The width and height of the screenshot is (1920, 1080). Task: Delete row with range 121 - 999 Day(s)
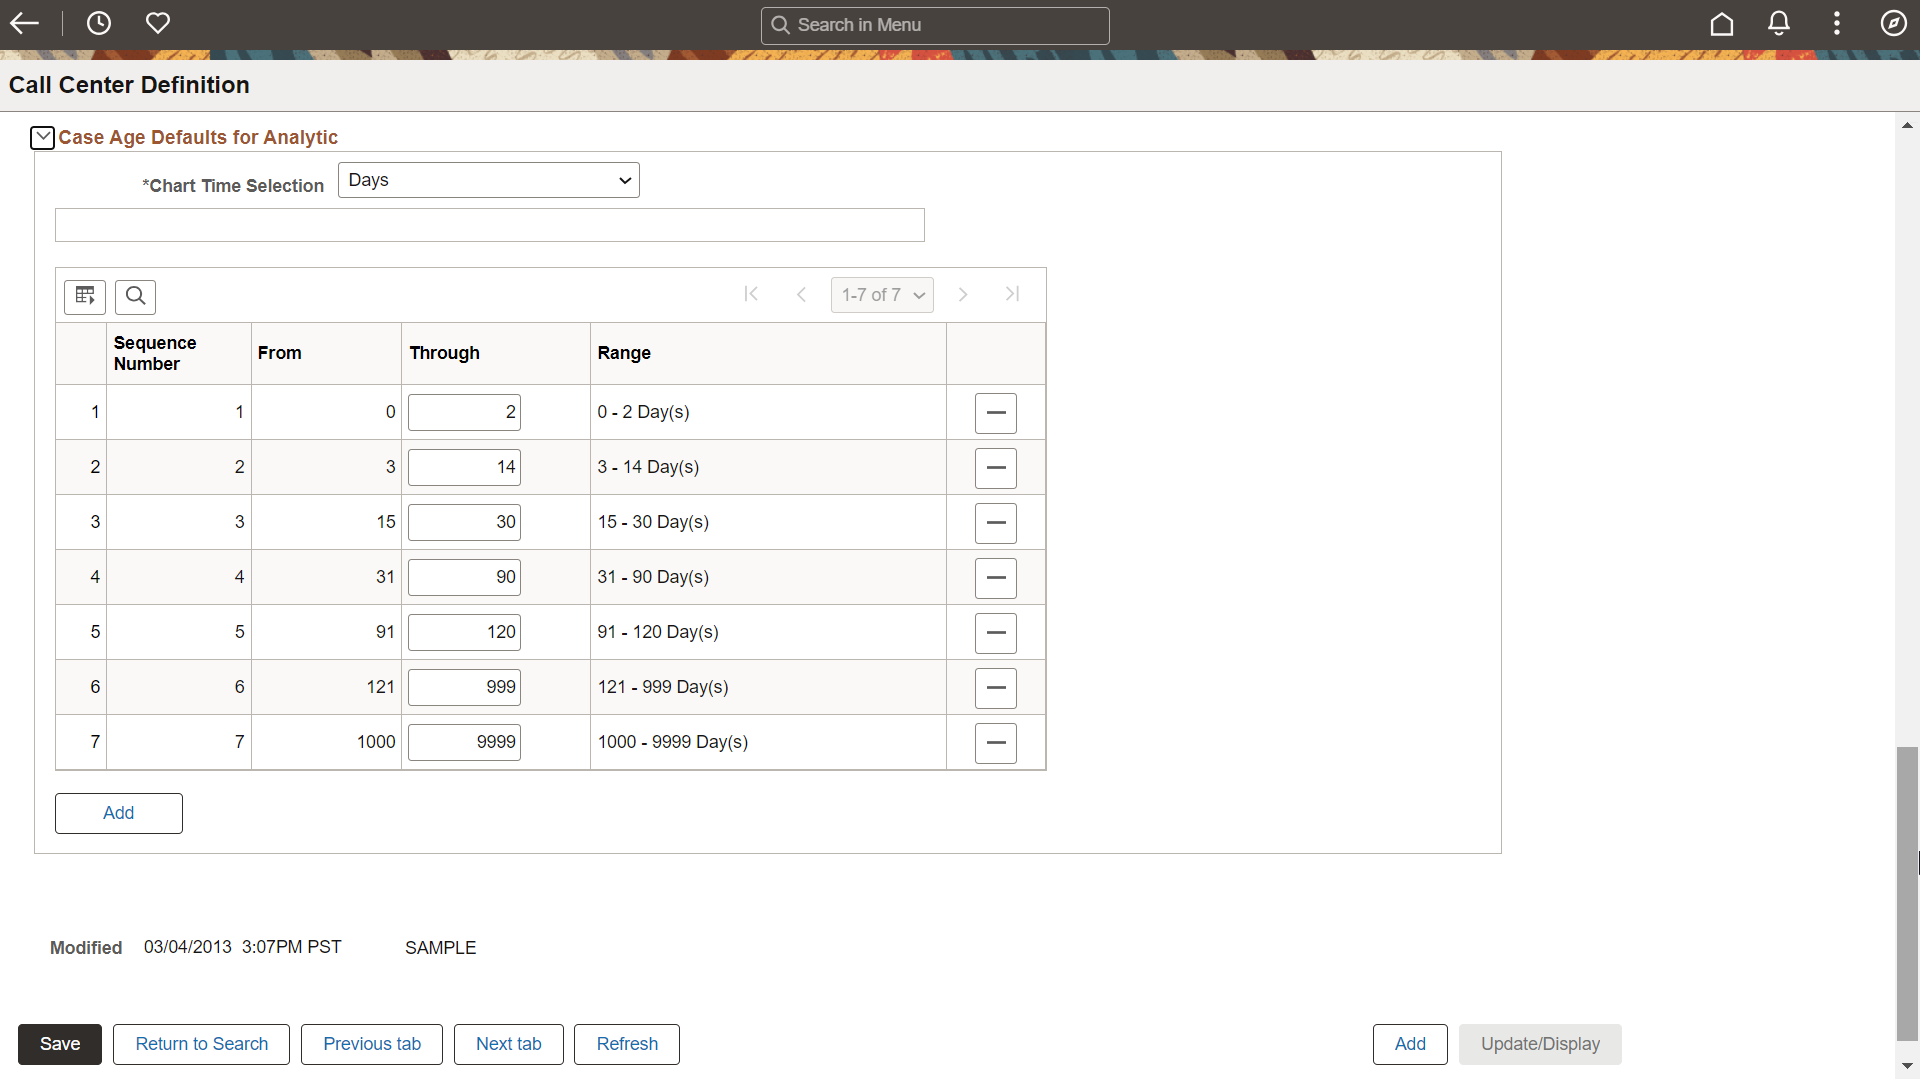(x=996, y=688)
